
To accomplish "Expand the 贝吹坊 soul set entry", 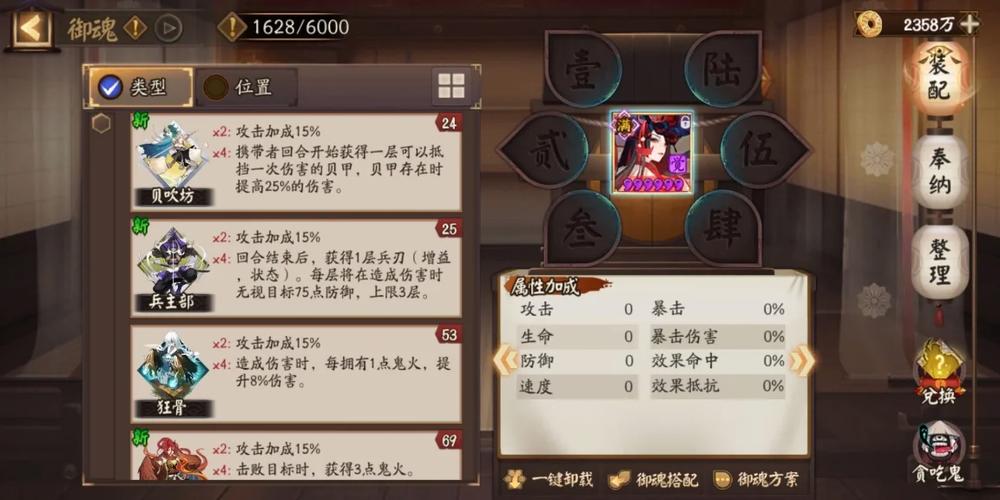I will point(297,162).
